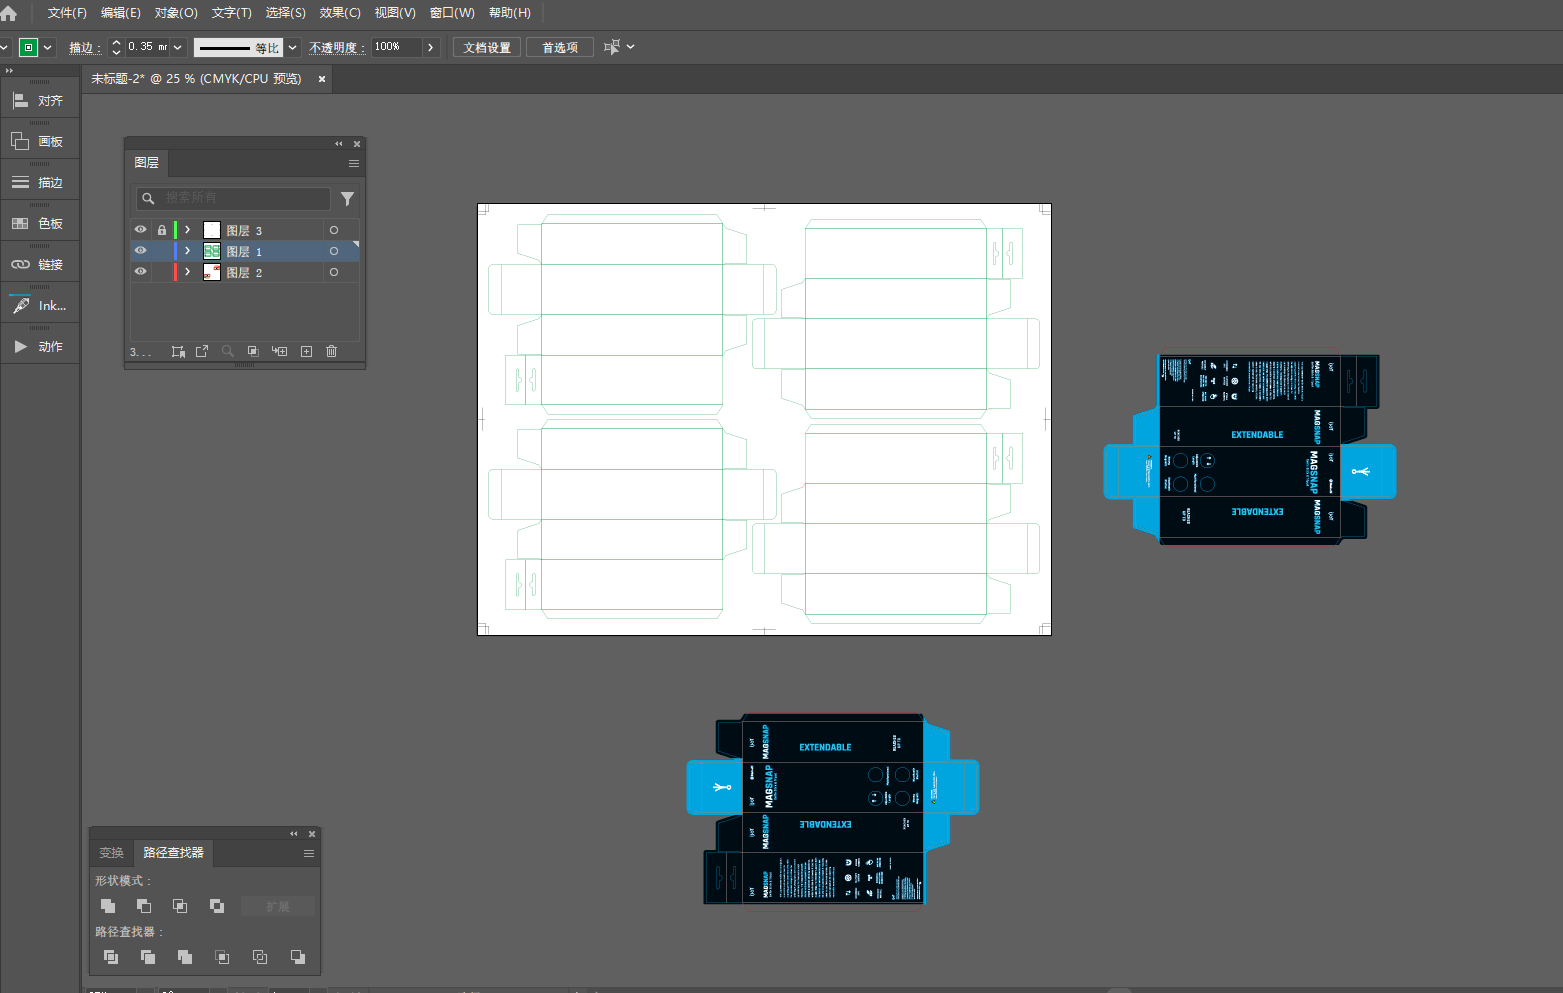The height and width of the screenshot is (993, 1563).
Task: Click the create new layer icon
Action: [306, 352]
